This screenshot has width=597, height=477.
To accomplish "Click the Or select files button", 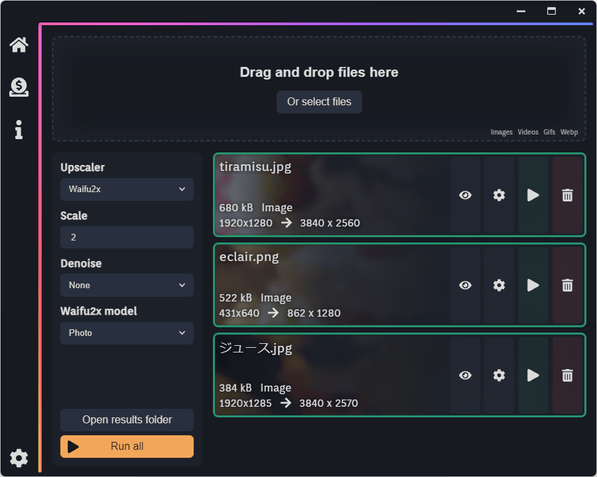I will [319, 102].
